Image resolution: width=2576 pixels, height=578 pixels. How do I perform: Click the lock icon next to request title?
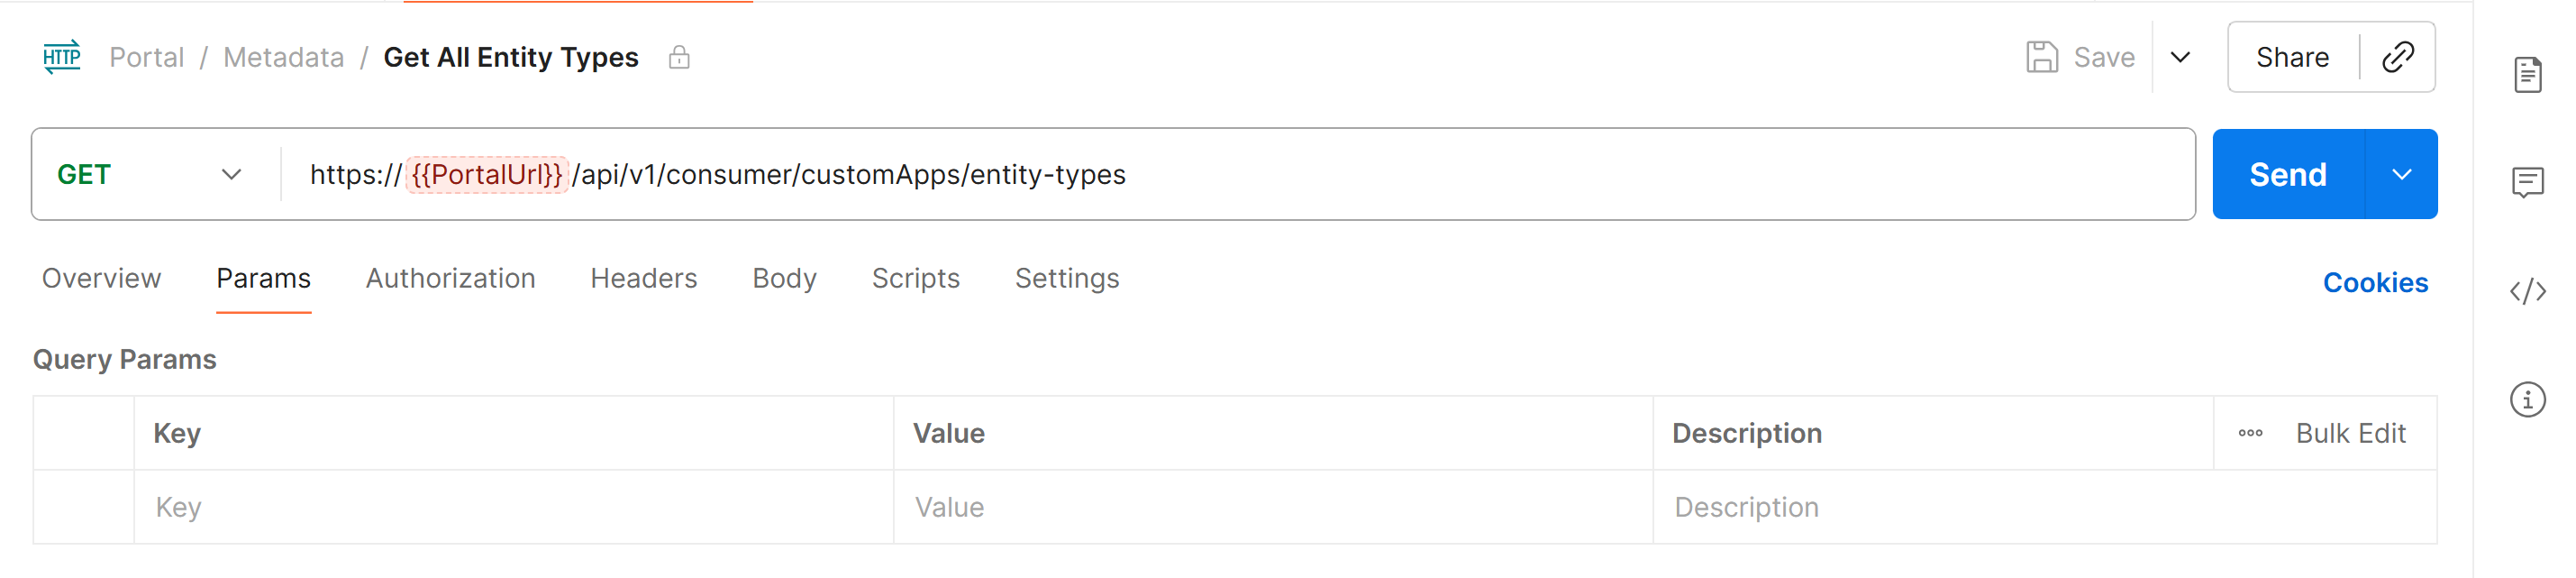click(x=680, y=58)
